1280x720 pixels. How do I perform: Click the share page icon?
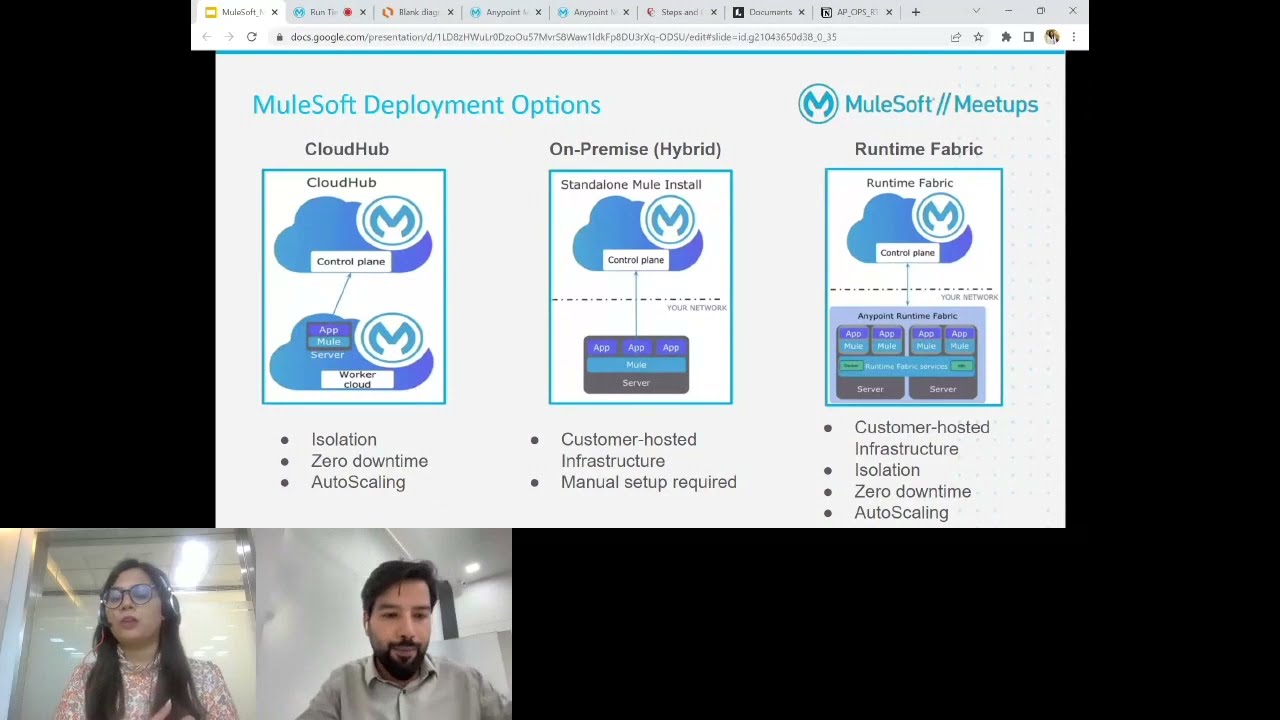(956, 37)
